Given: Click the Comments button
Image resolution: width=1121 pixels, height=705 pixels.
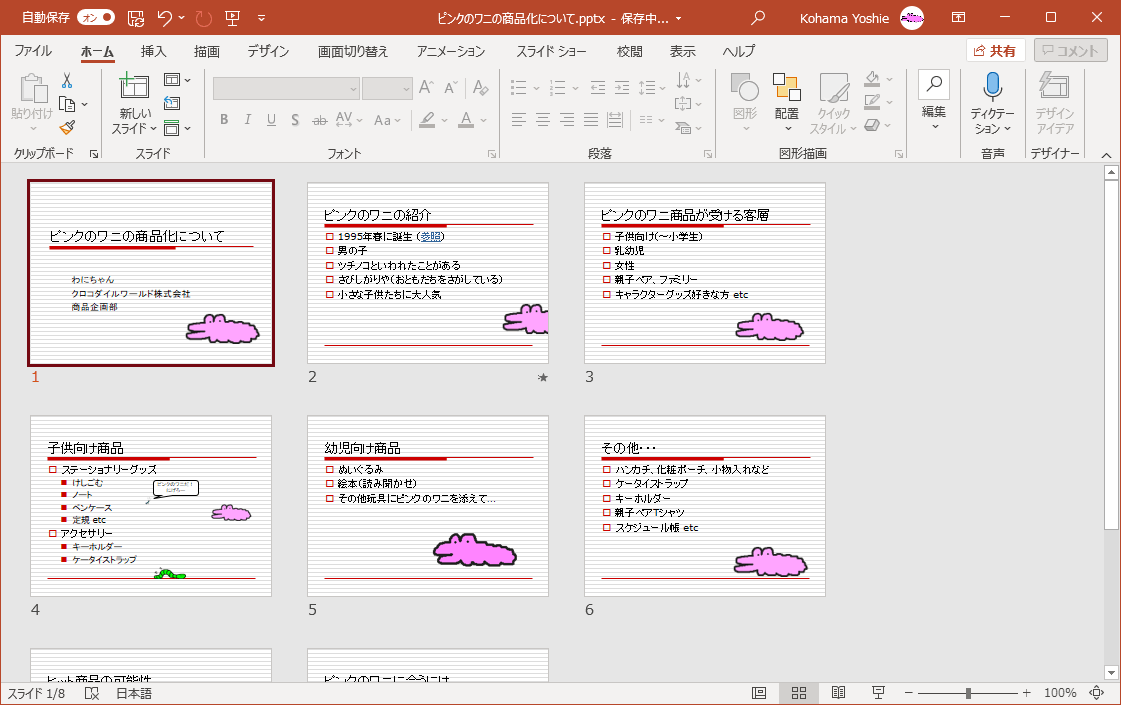Looking at the screenshot, I should click(1070, 51).
